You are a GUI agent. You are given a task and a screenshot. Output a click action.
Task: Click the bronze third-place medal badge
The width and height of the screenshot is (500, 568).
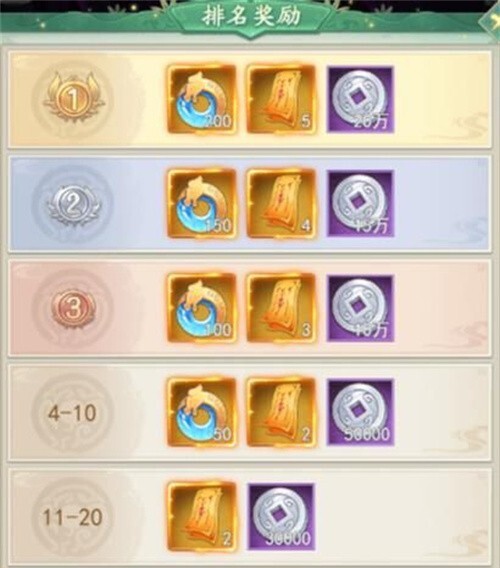click(x=74, y=308)
